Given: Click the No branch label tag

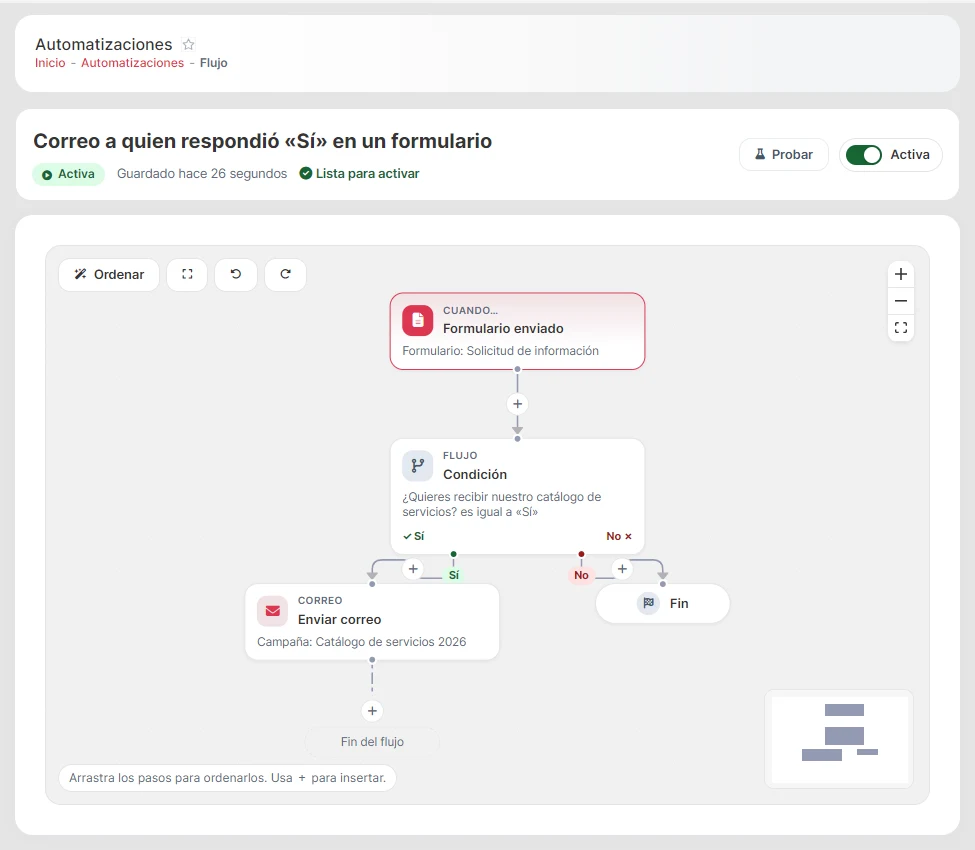Looking at the screenshot, I should click(x=581, y=575).
